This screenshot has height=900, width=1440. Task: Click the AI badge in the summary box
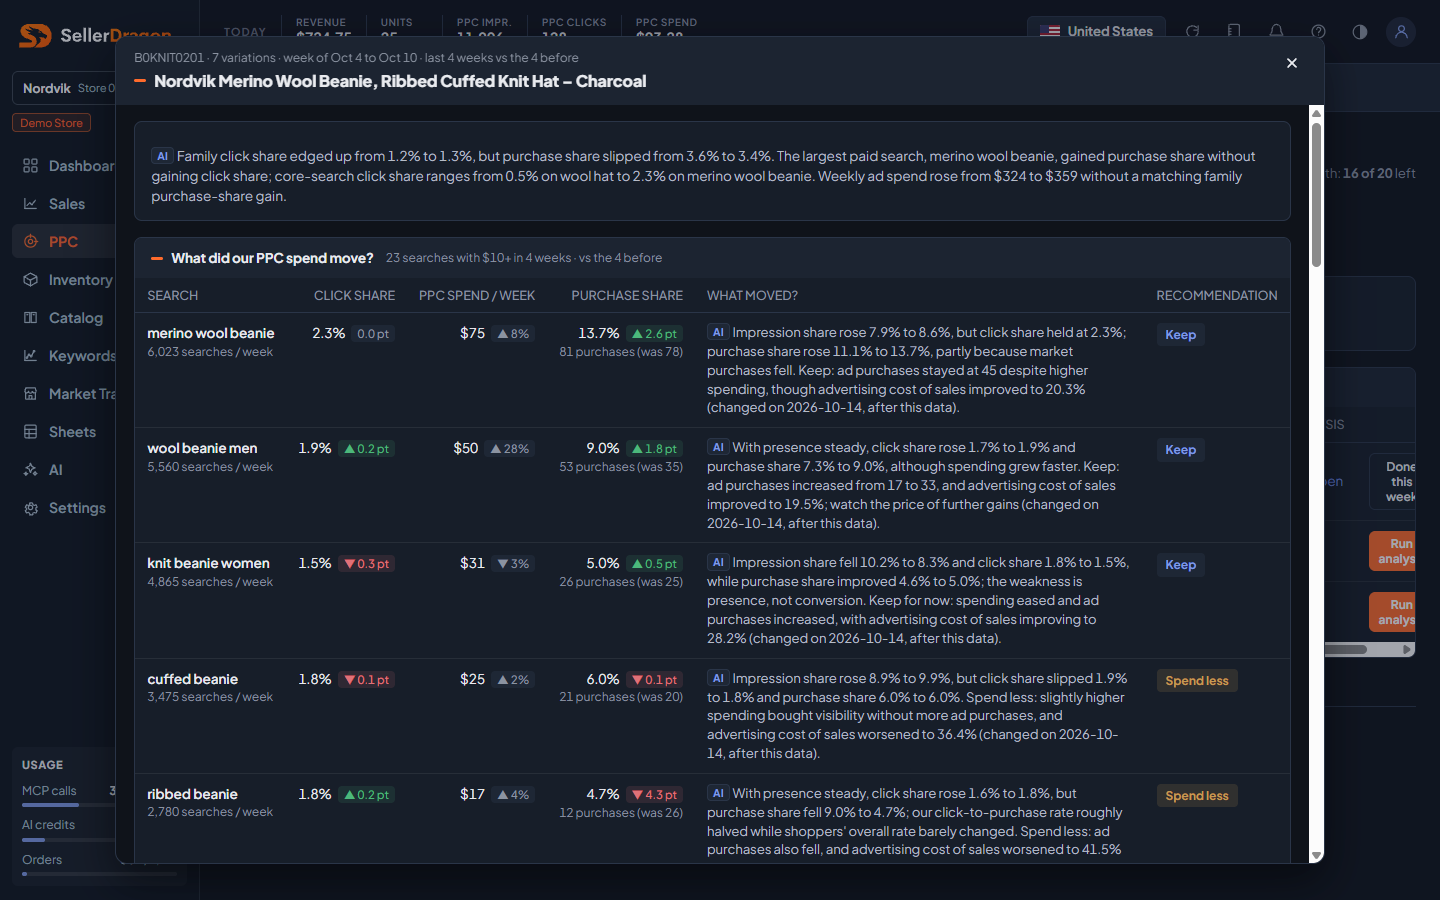(x=162, y=156)
